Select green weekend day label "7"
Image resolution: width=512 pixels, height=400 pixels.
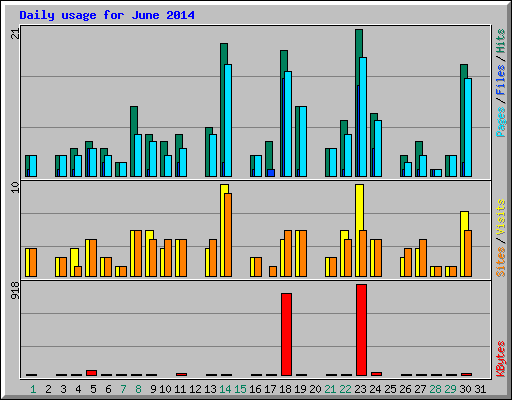click(x=123, y=389)
